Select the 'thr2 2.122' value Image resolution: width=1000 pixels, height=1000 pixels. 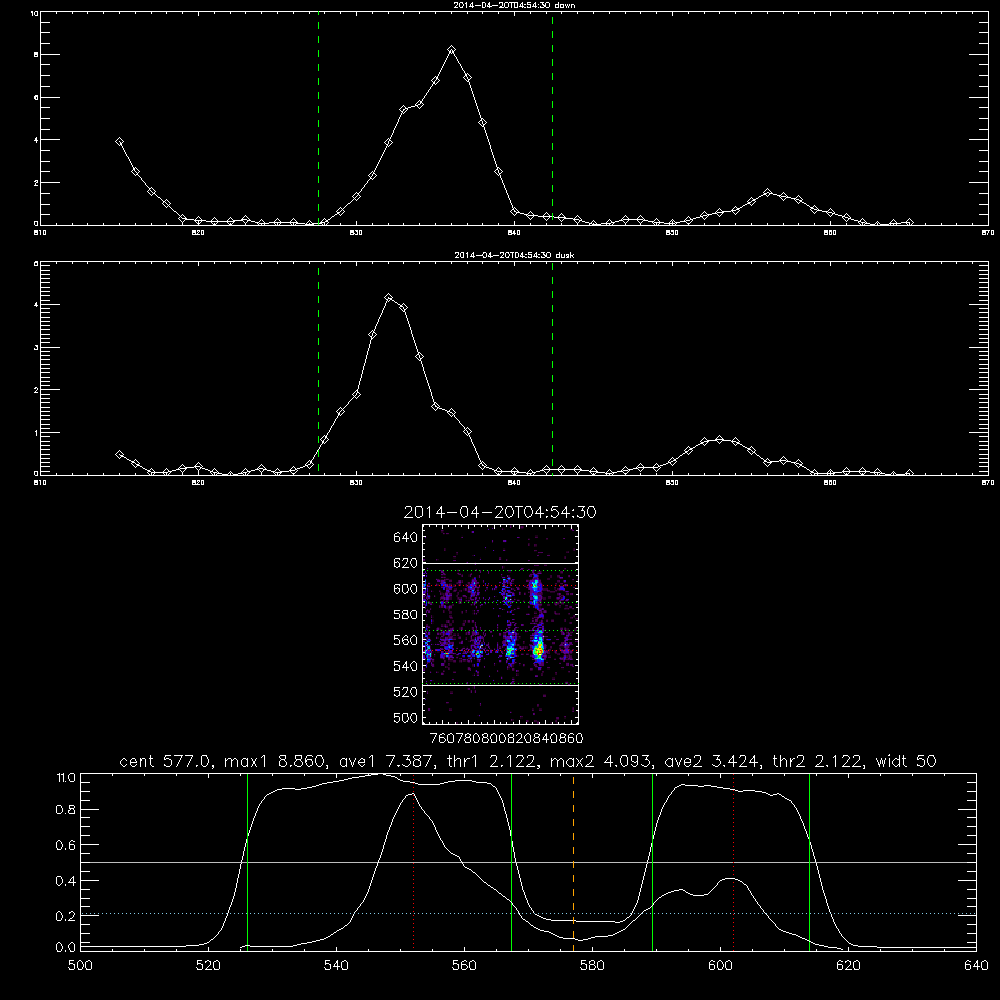[817, 761]
